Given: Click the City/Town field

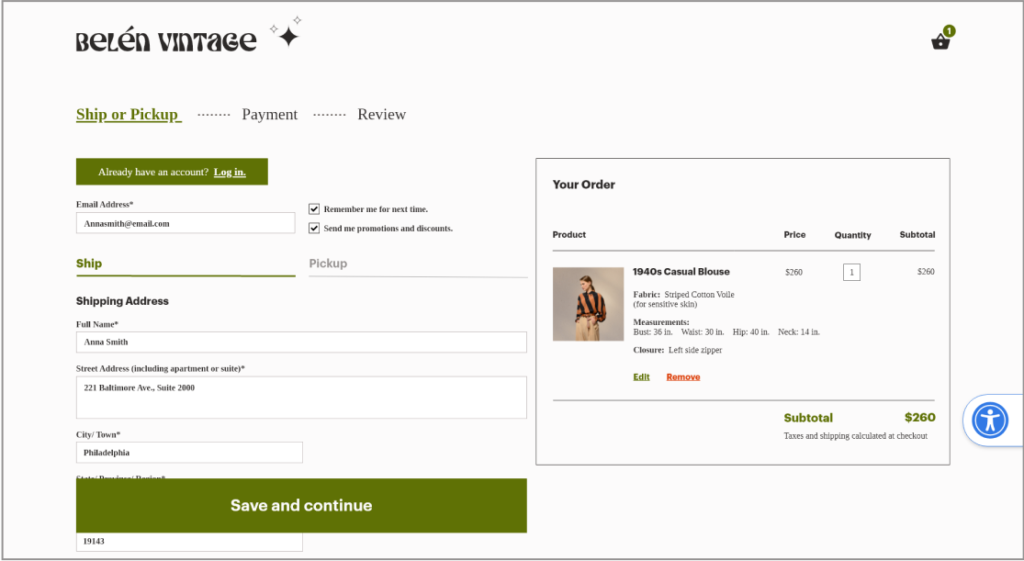Looking at the screenshot, I should click(x=189, y=453).
